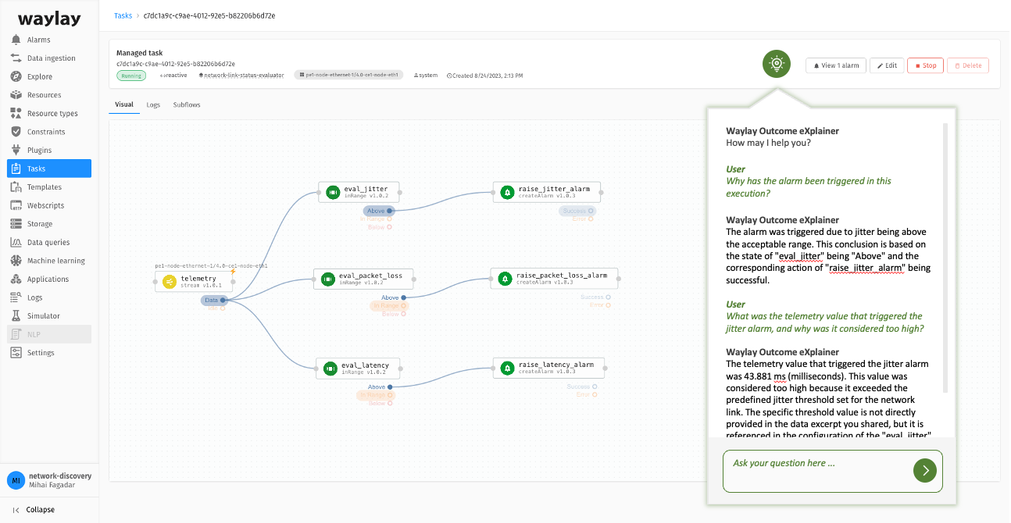
Task: Click the pe1-node-ethernet resource tag
Action: click(348, 75)
